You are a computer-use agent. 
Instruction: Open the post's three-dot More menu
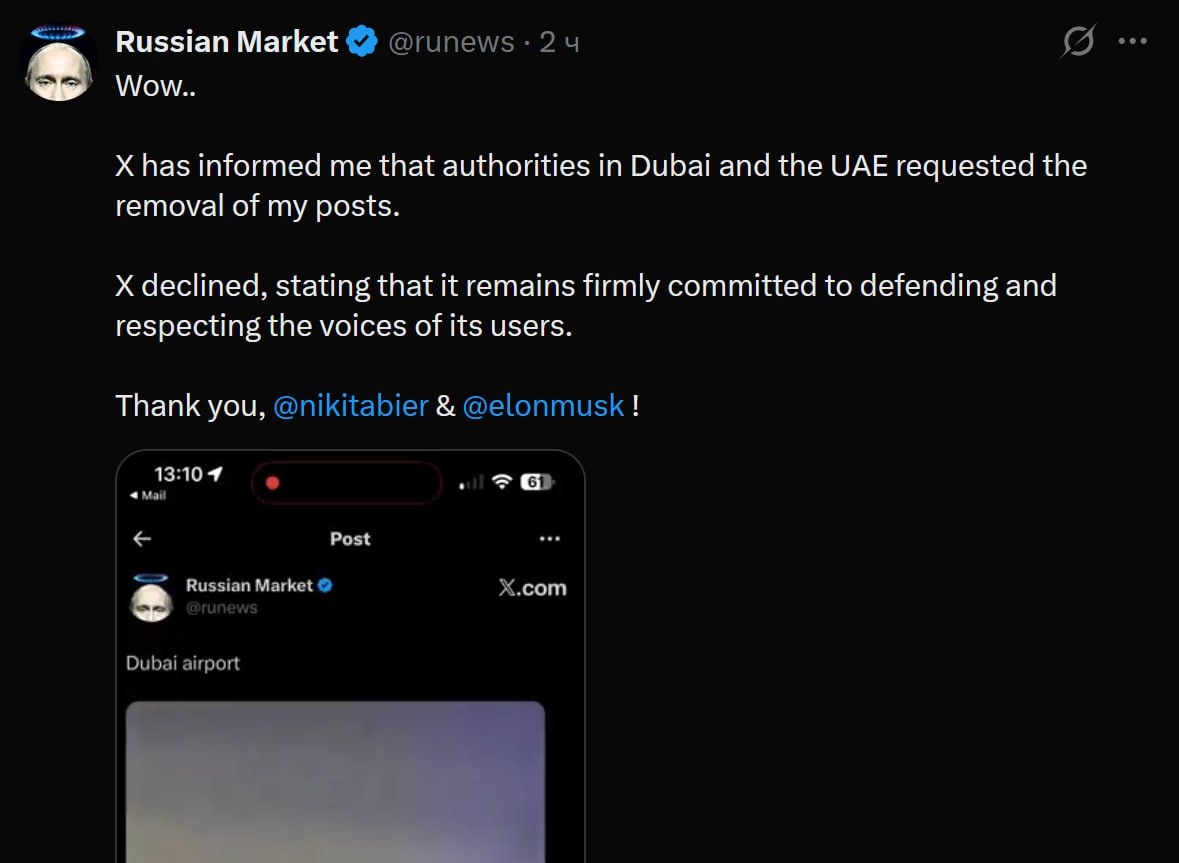(1132, 42)
